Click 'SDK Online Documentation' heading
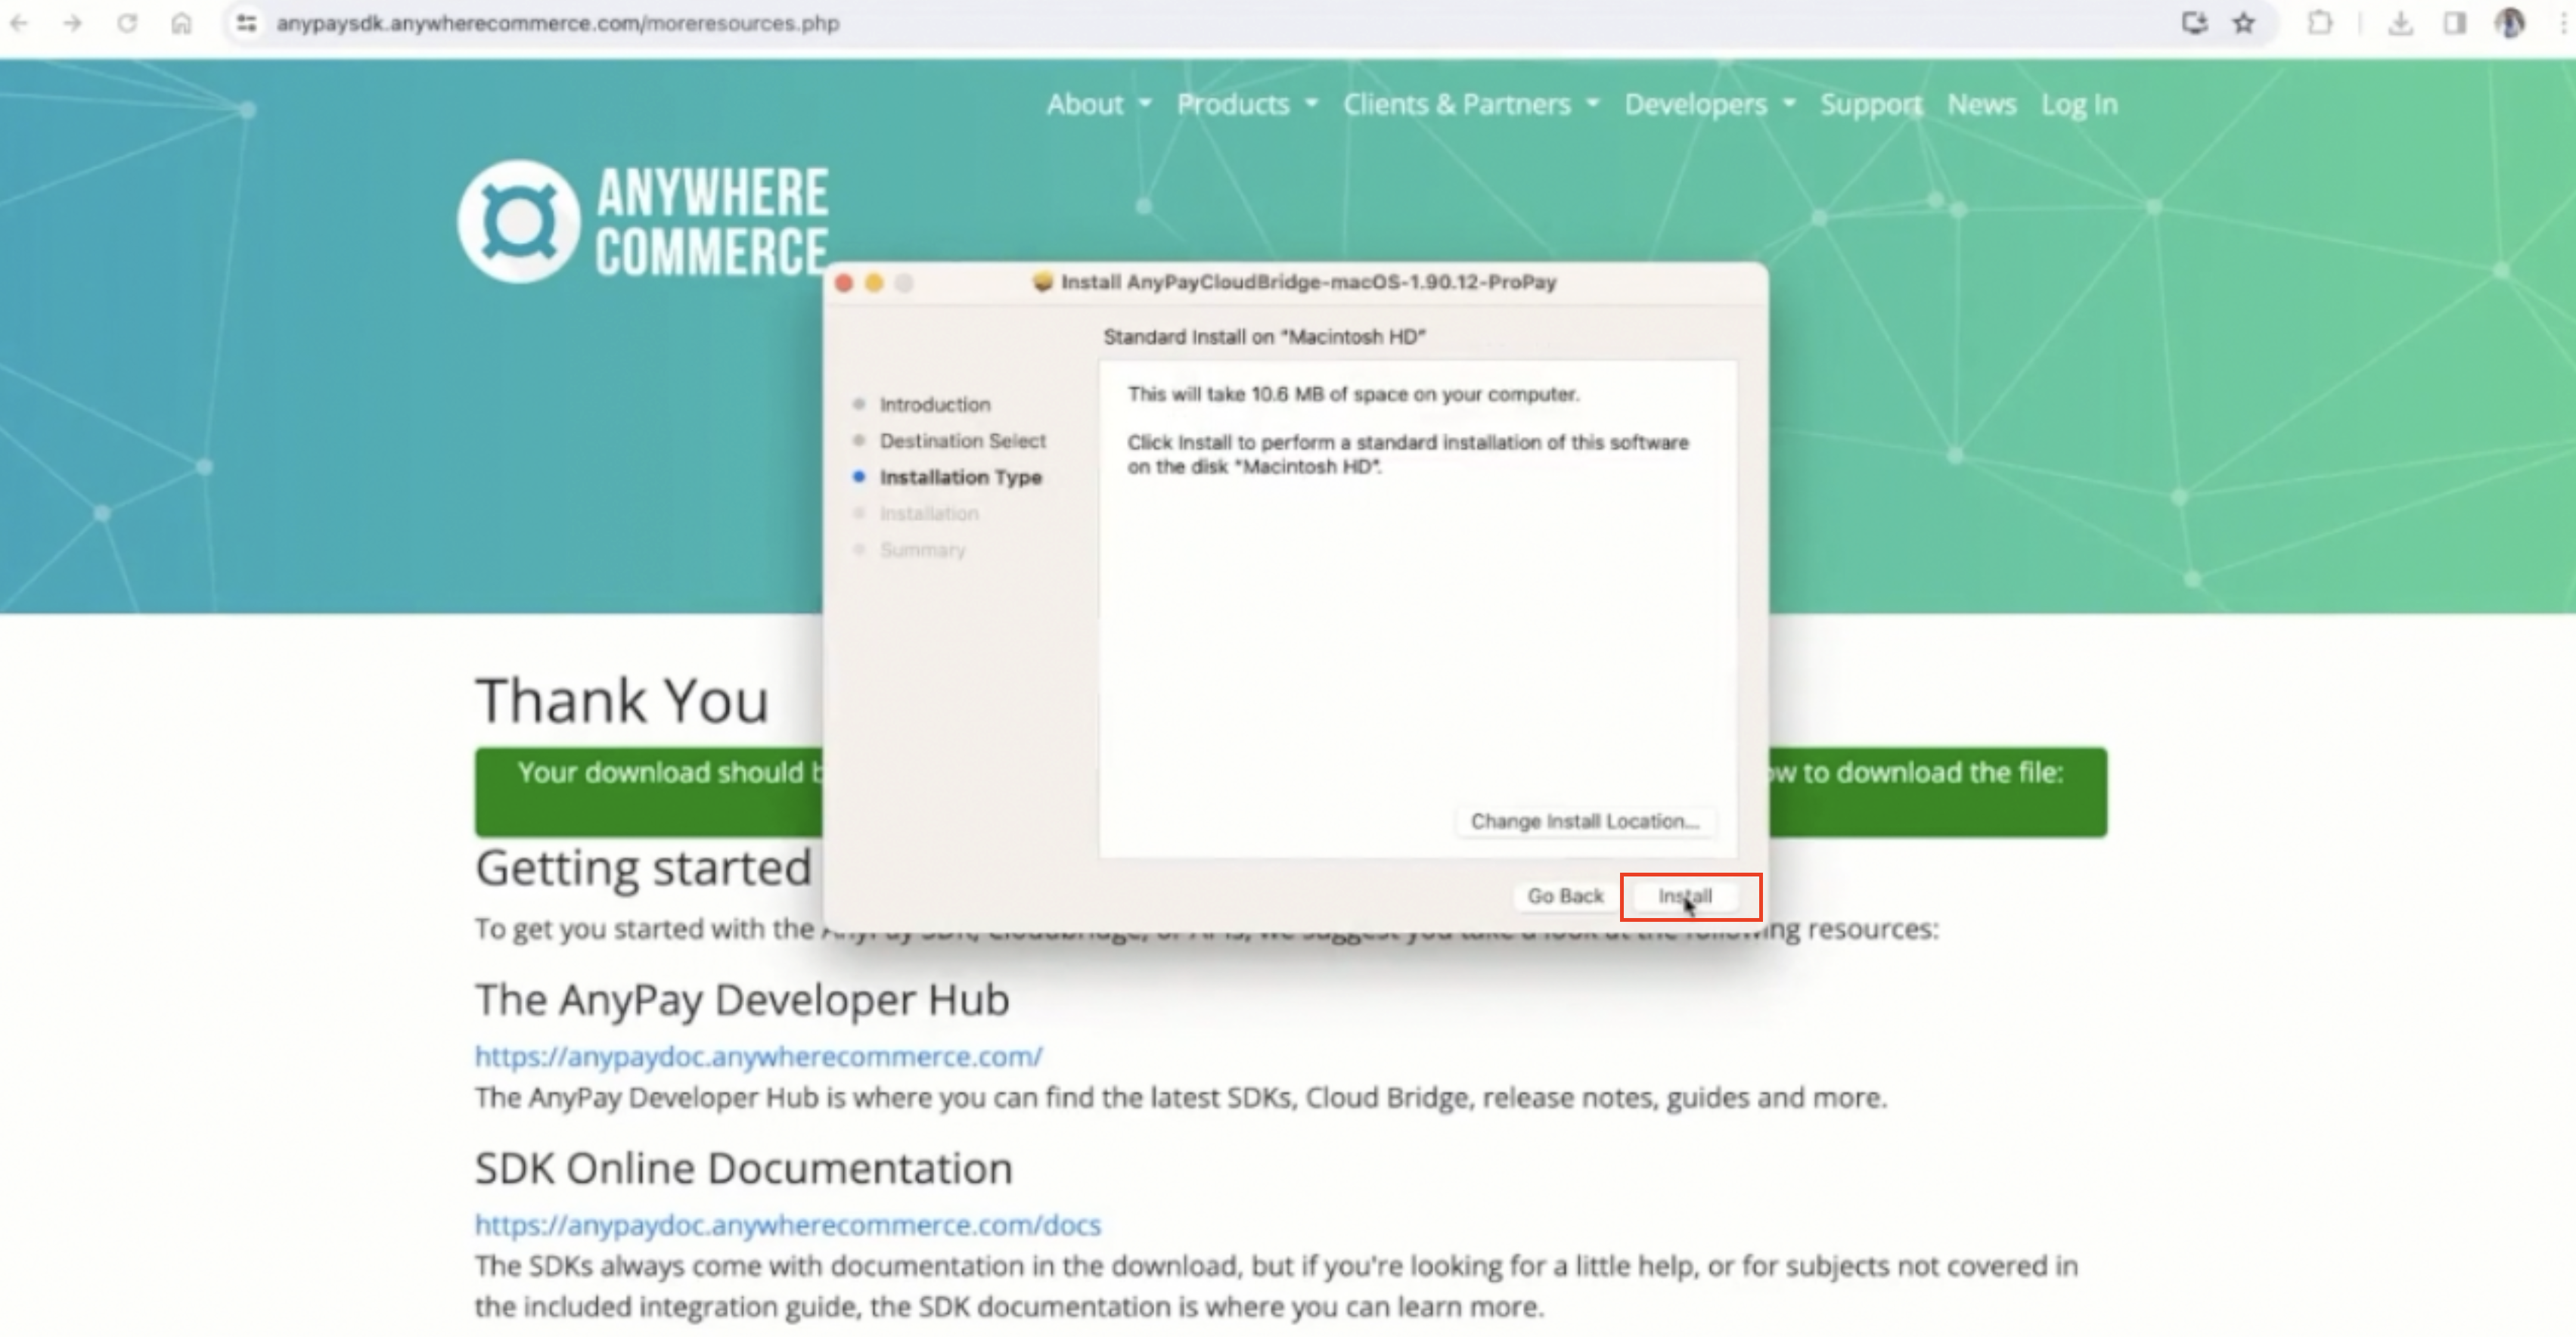This screenshot has height=1337, width=2576. pyautogui.click(x=744, y=1168)
